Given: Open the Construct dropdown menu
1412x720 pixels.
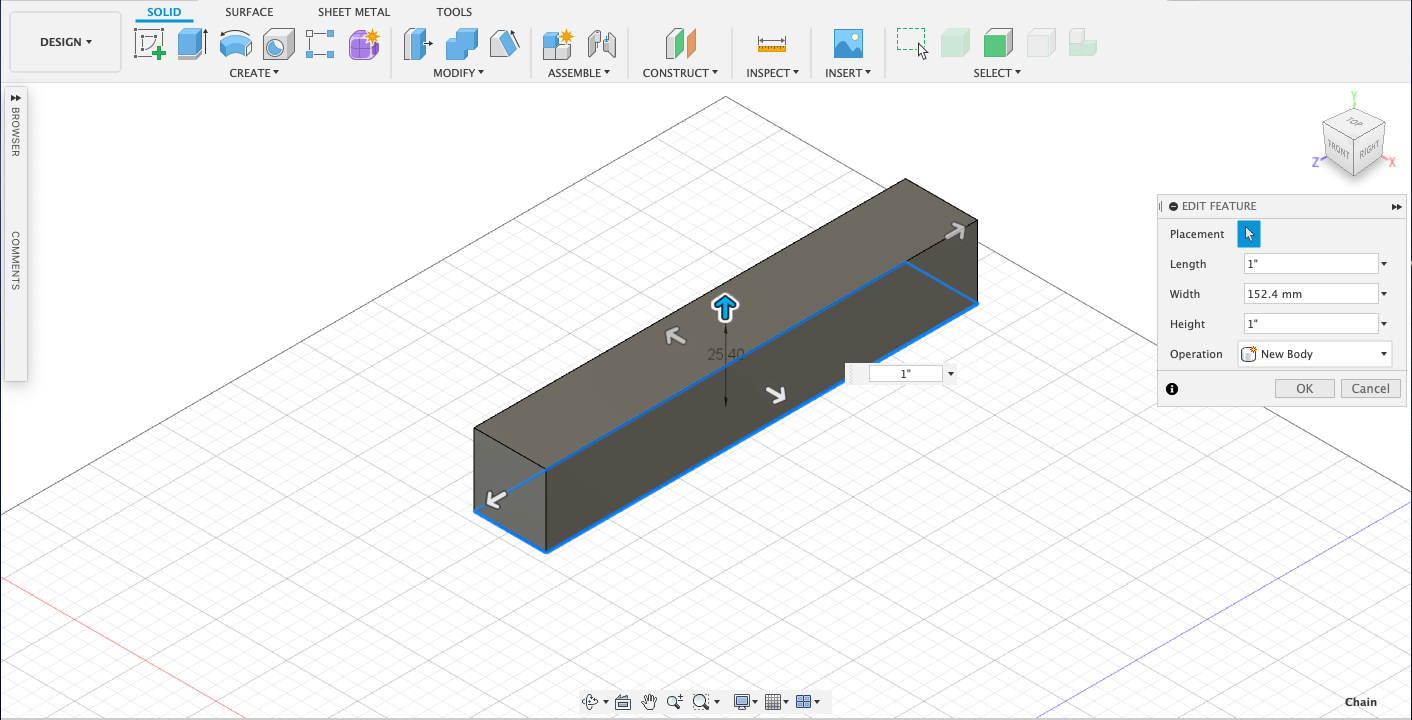Looking at the screenshot, I should [x=680, y=73].
